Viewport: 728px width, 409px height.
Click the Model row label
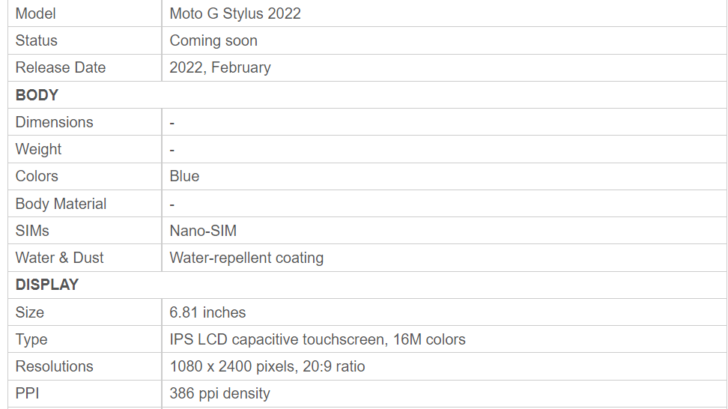coord(35,13)
